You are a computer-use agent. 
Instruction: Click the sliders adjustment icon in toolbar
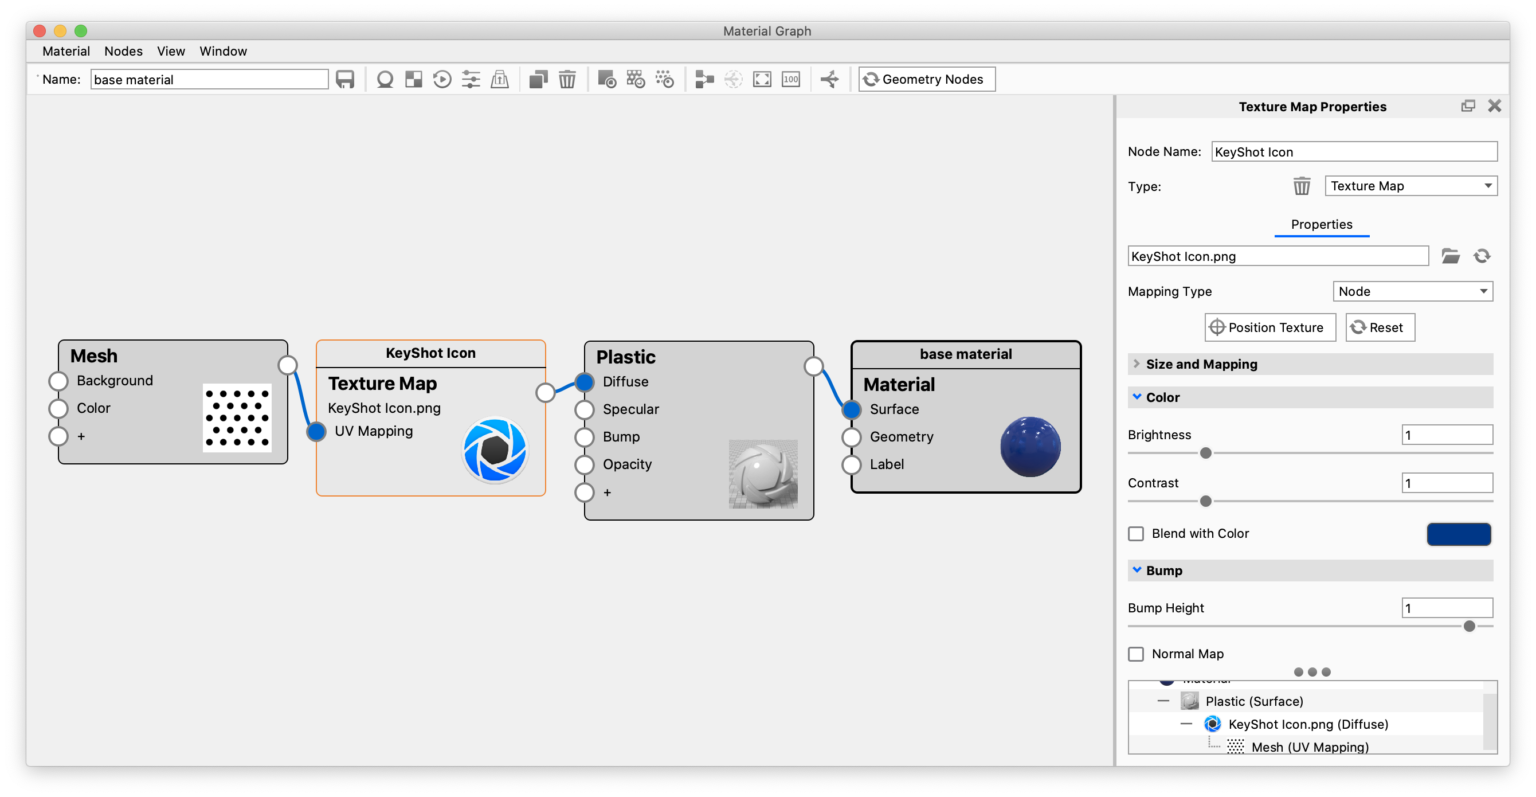click(x=471, y=80)
